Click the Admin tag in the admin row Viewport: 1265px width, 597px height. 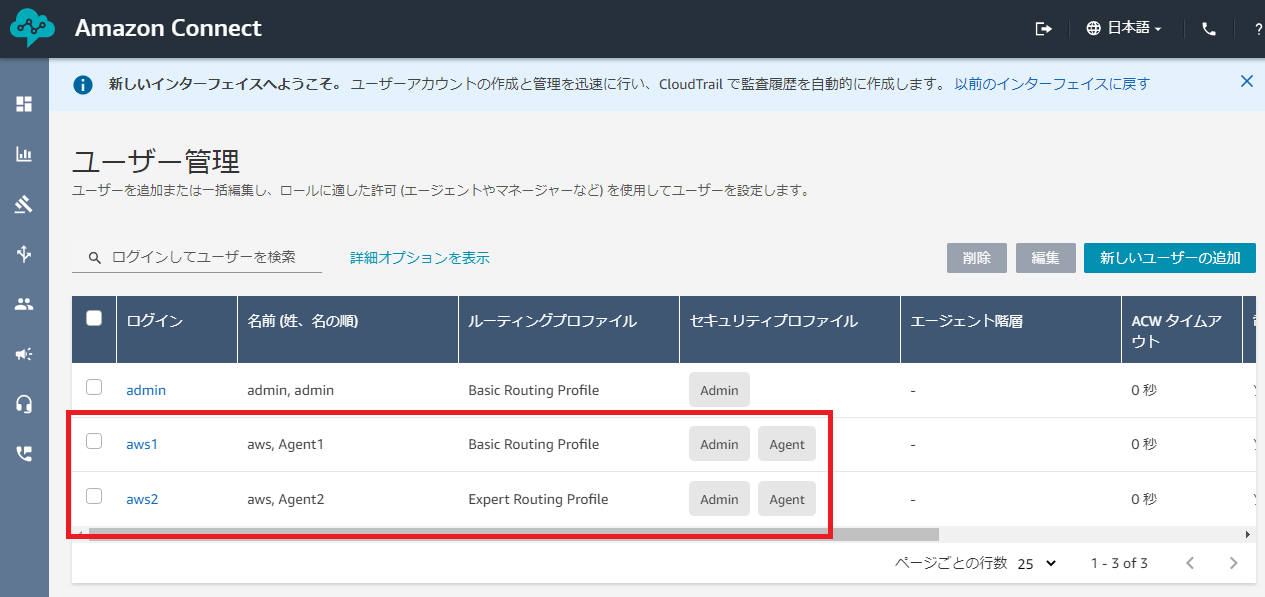[719, 390]
